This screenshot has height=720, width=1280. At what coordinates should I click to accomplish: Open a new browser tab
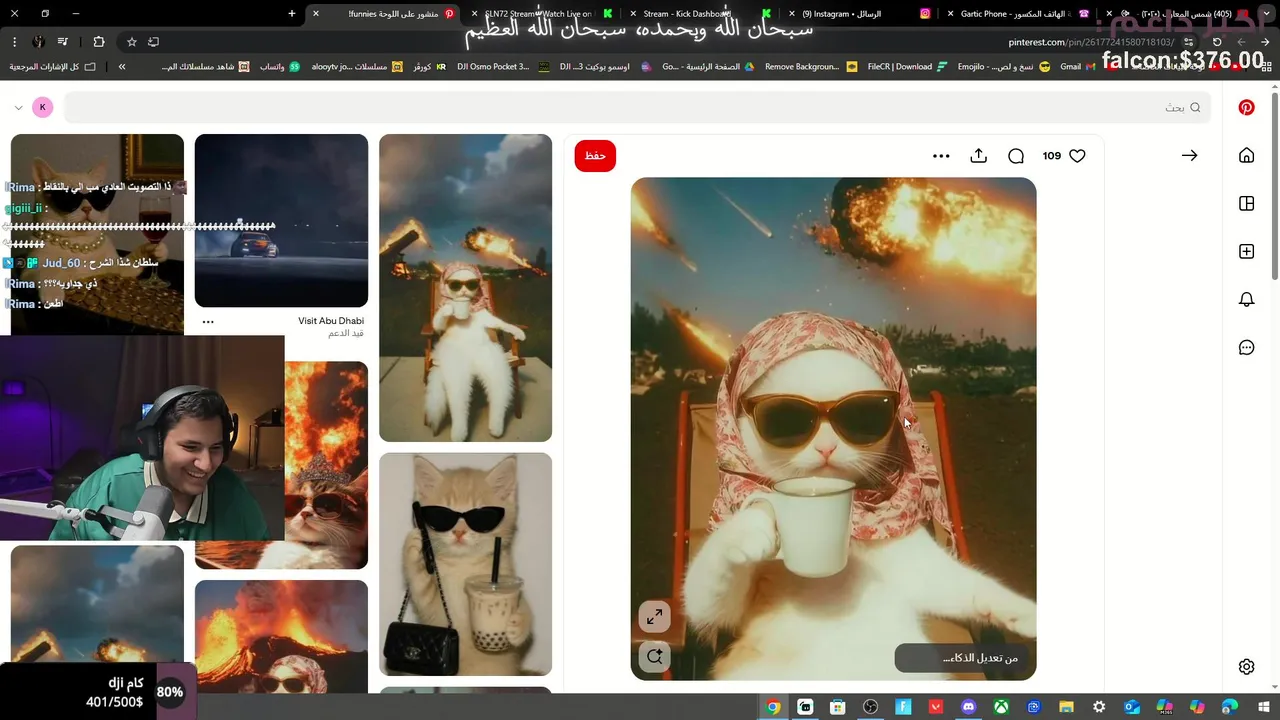(292, 14)
